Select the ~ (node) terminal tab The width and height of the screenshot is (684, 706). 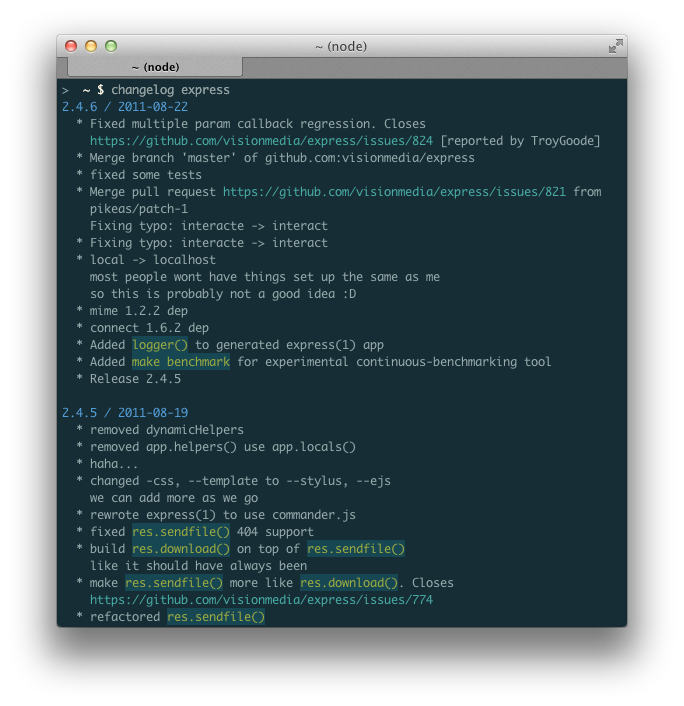click(x=155, y=67)
